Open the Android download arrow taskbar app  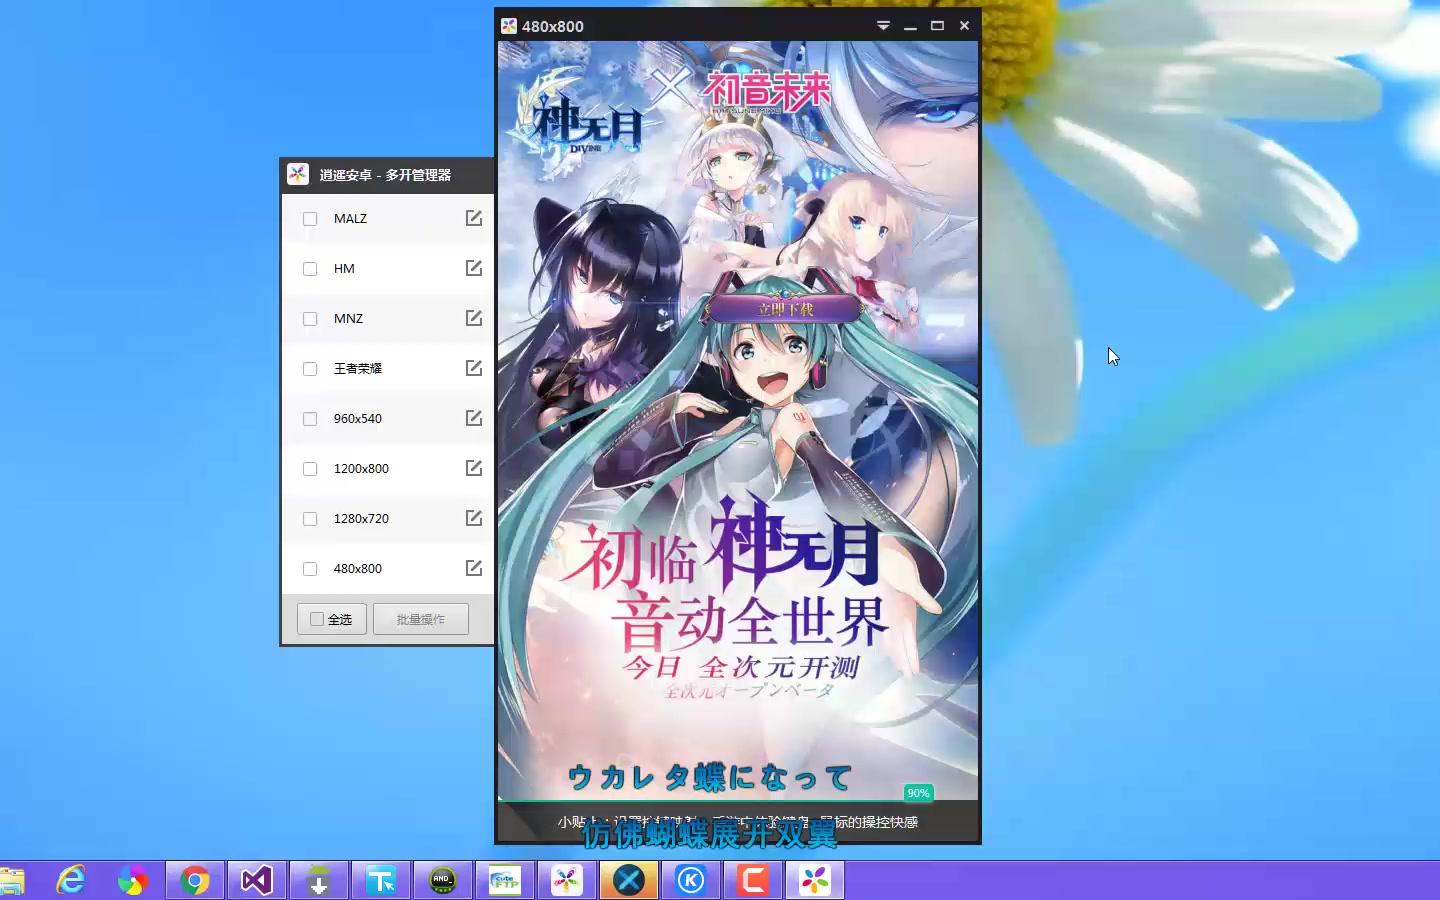click(x=319, y=881)
